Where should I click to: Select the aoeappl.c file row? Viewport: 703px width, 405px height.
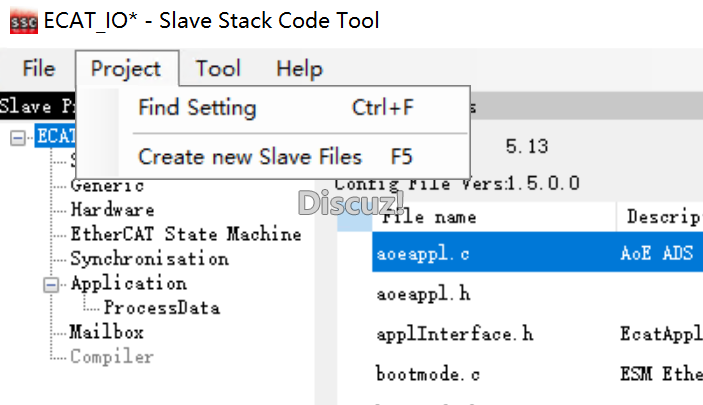point(423,255)
